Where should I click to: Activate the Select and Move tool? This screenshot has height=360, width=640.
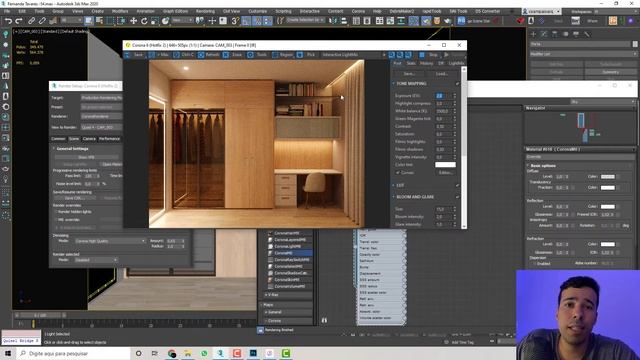(133, 20)
